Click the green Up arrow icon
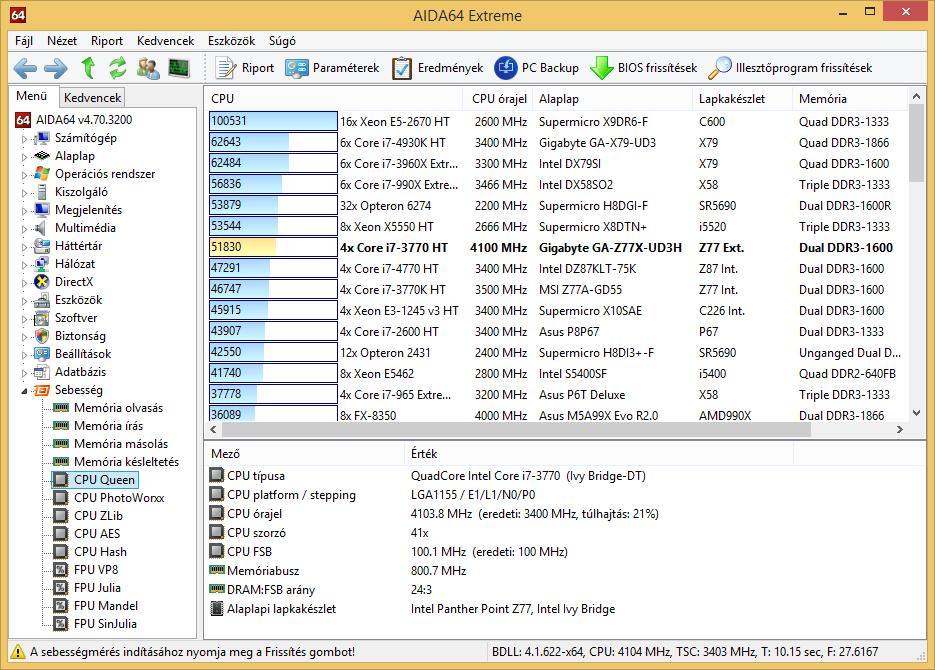Image resolution: width=935 pixels, height=670 pixels. (x=88, y=68)
